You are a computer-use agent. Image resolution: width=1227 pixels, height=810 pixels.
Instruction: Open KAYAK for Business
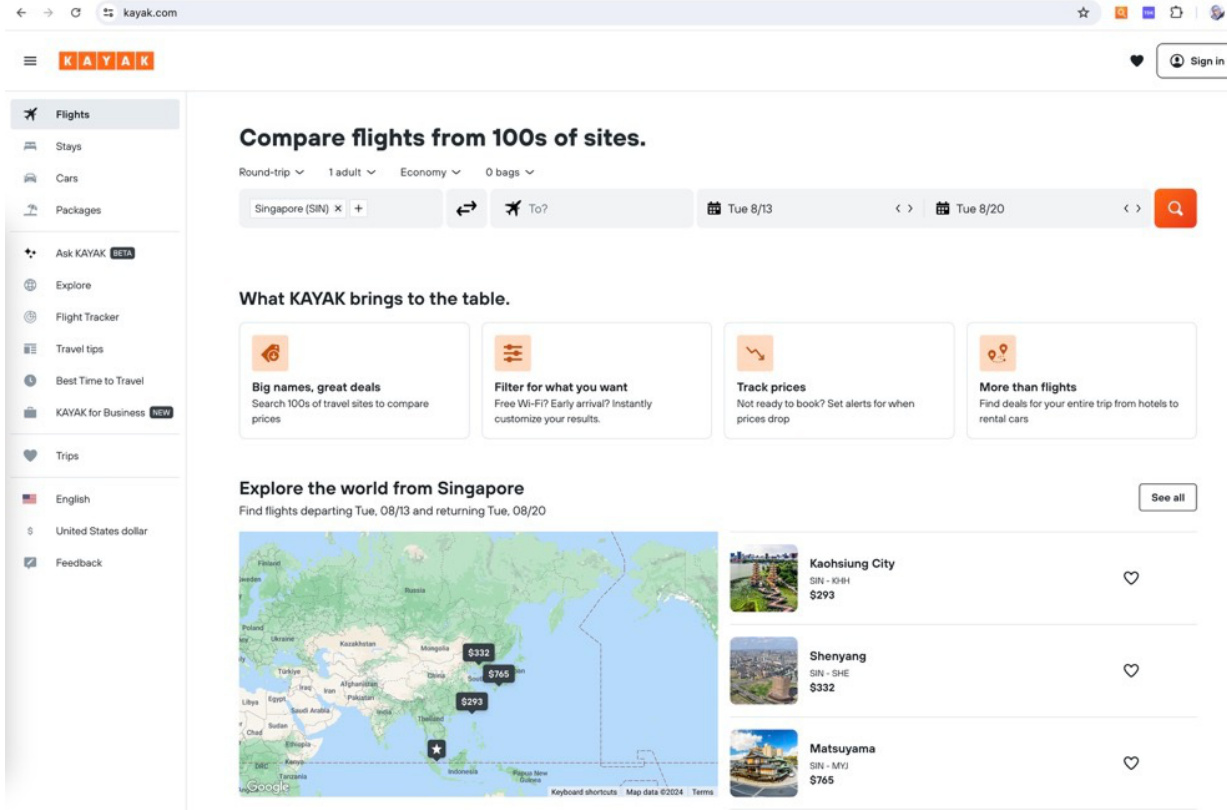[x=95, y=412]
